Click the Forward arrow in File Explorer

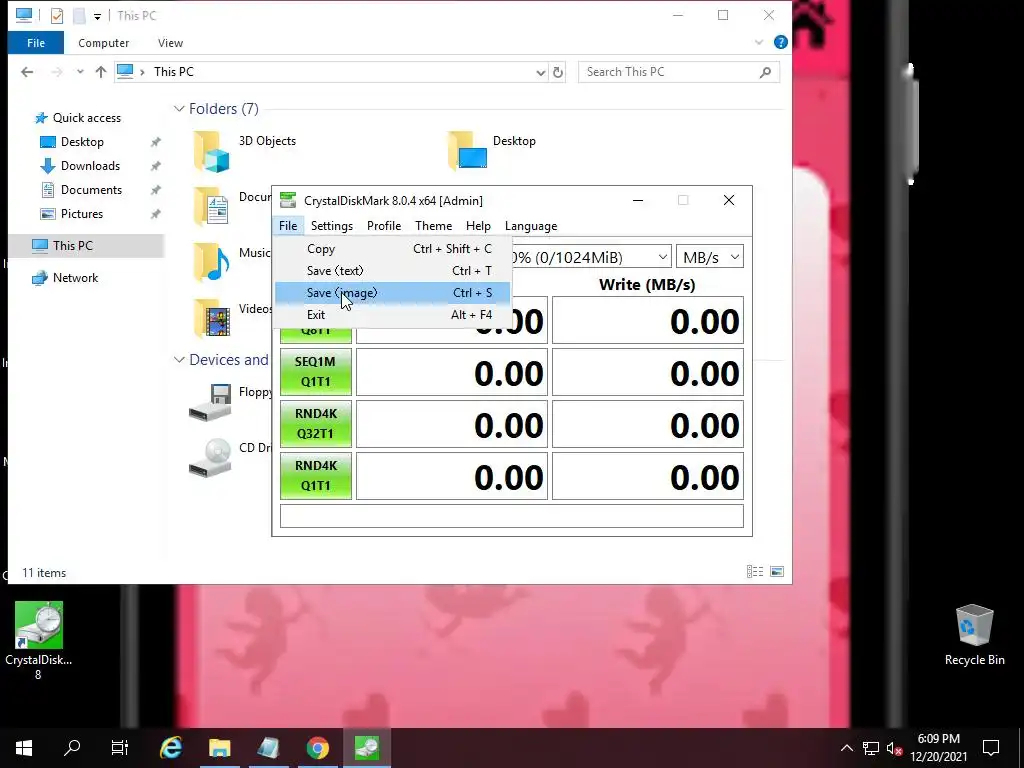tap(57, 72)
